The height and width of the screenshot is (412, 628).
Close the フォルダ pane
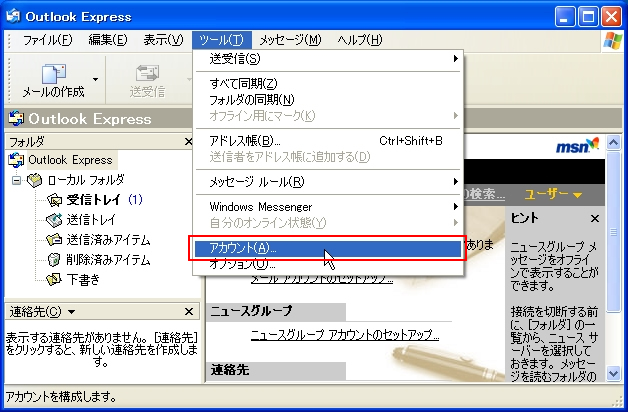tap(188, 141)
